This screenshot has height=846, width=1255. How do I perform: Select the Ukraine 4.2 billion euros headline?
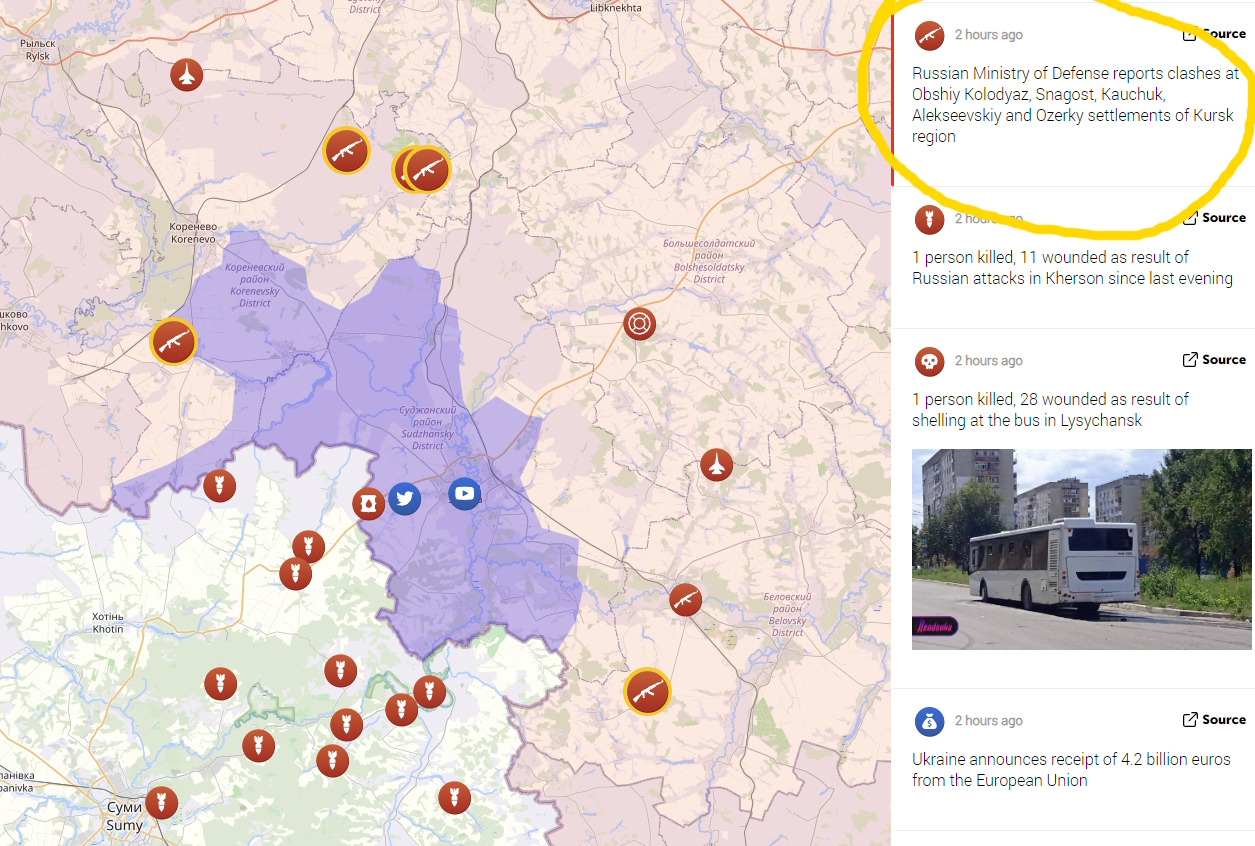coord(1070,770)
